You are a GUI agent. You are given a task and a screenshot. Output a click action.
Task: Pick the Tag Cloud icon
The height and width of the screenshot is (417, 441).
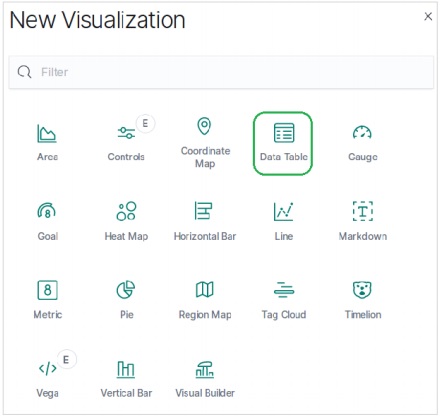284,289
